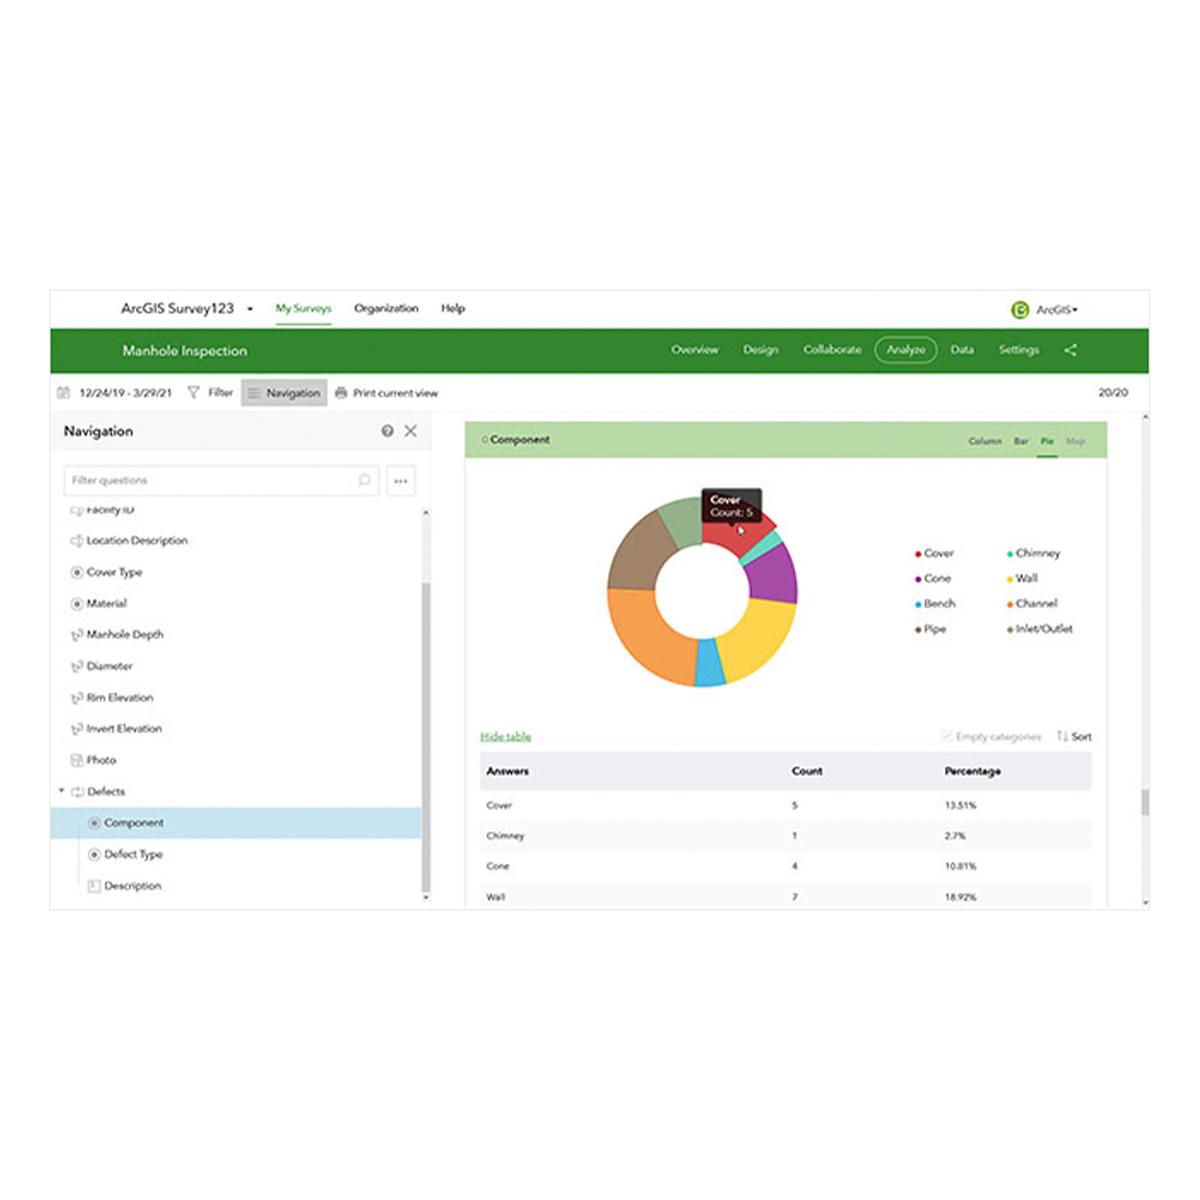Toggle the Empty categories checkbox
Image resolution: width=1200 pixels, height=1200 pixels.
(946, 737)
